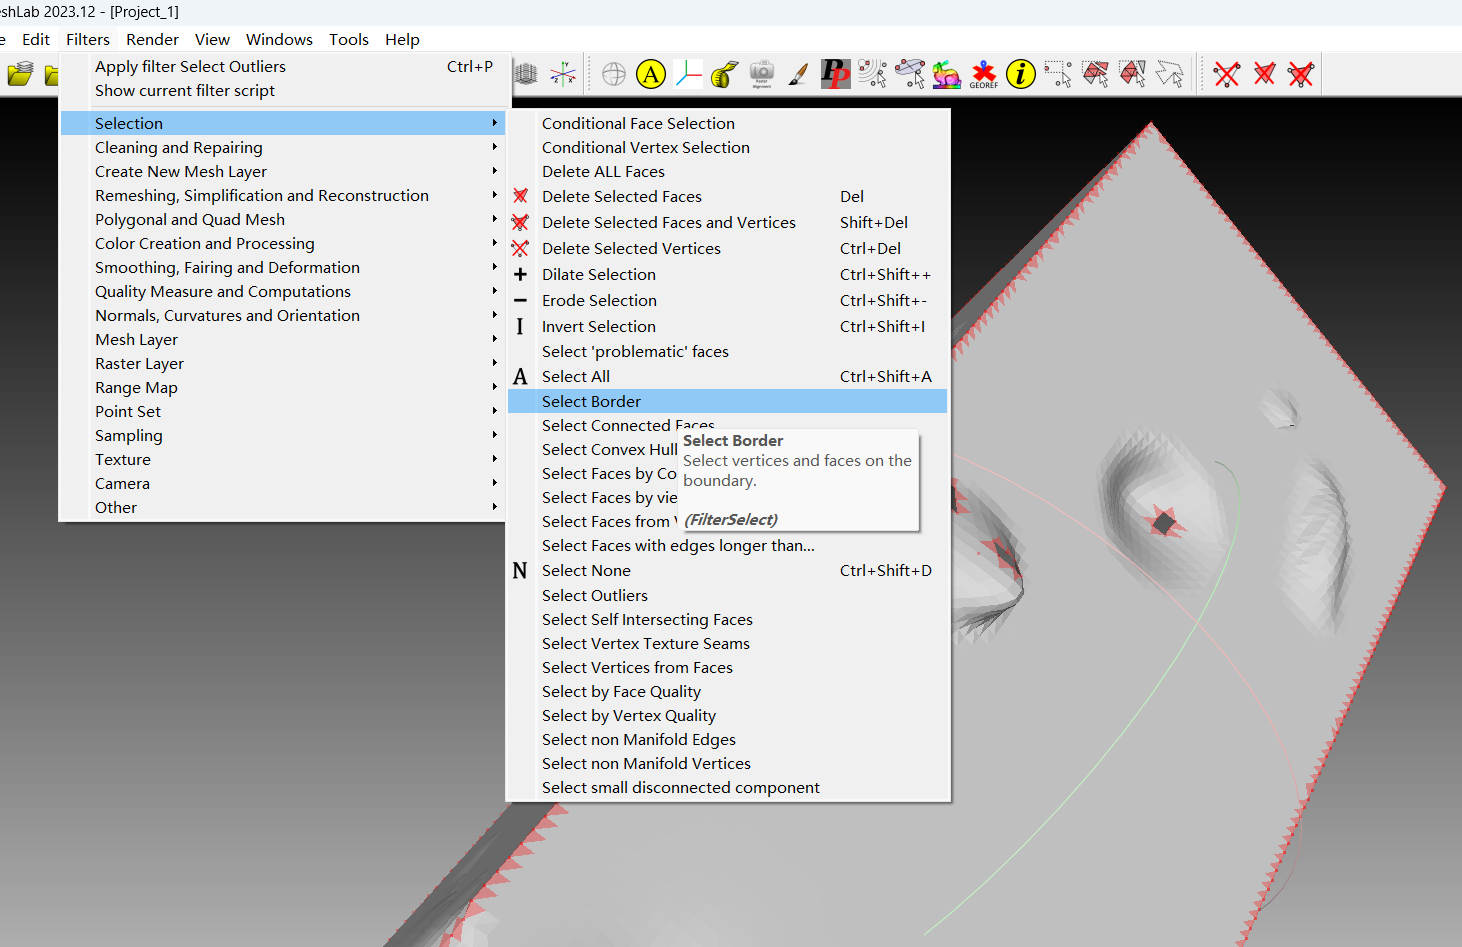The width and height of the screenshot is (1462, 947).
Task: Choose Conditional Vertex Selection
Action: click(727, 147)
